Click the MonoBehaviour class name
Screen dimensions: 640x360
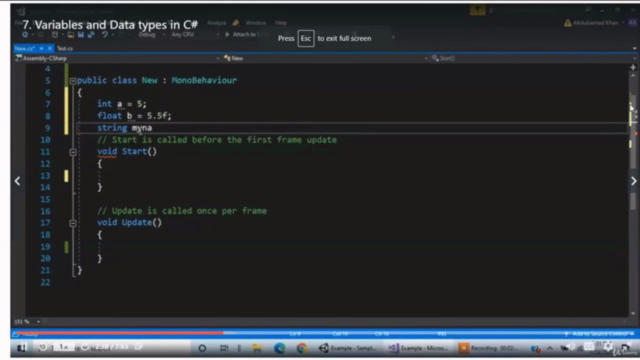204,80
